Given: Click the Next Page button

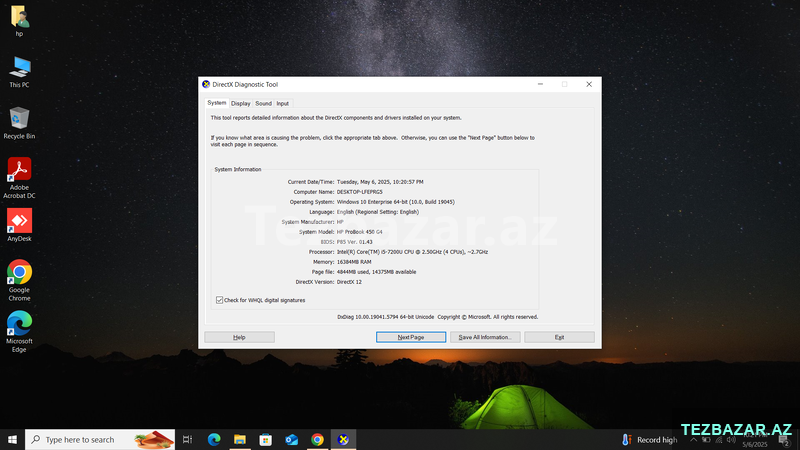Looking at the screenshot, I should [411, 337].
